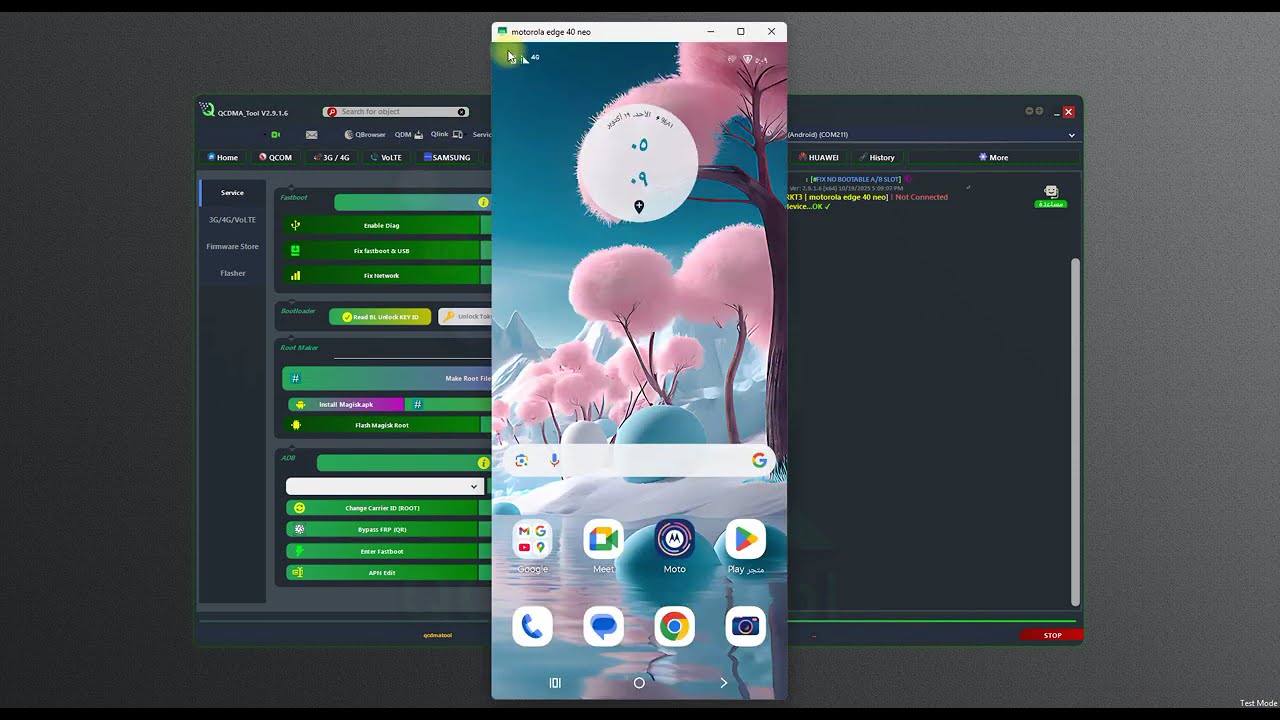Open Chrome browser on the phone

point(674,627)
